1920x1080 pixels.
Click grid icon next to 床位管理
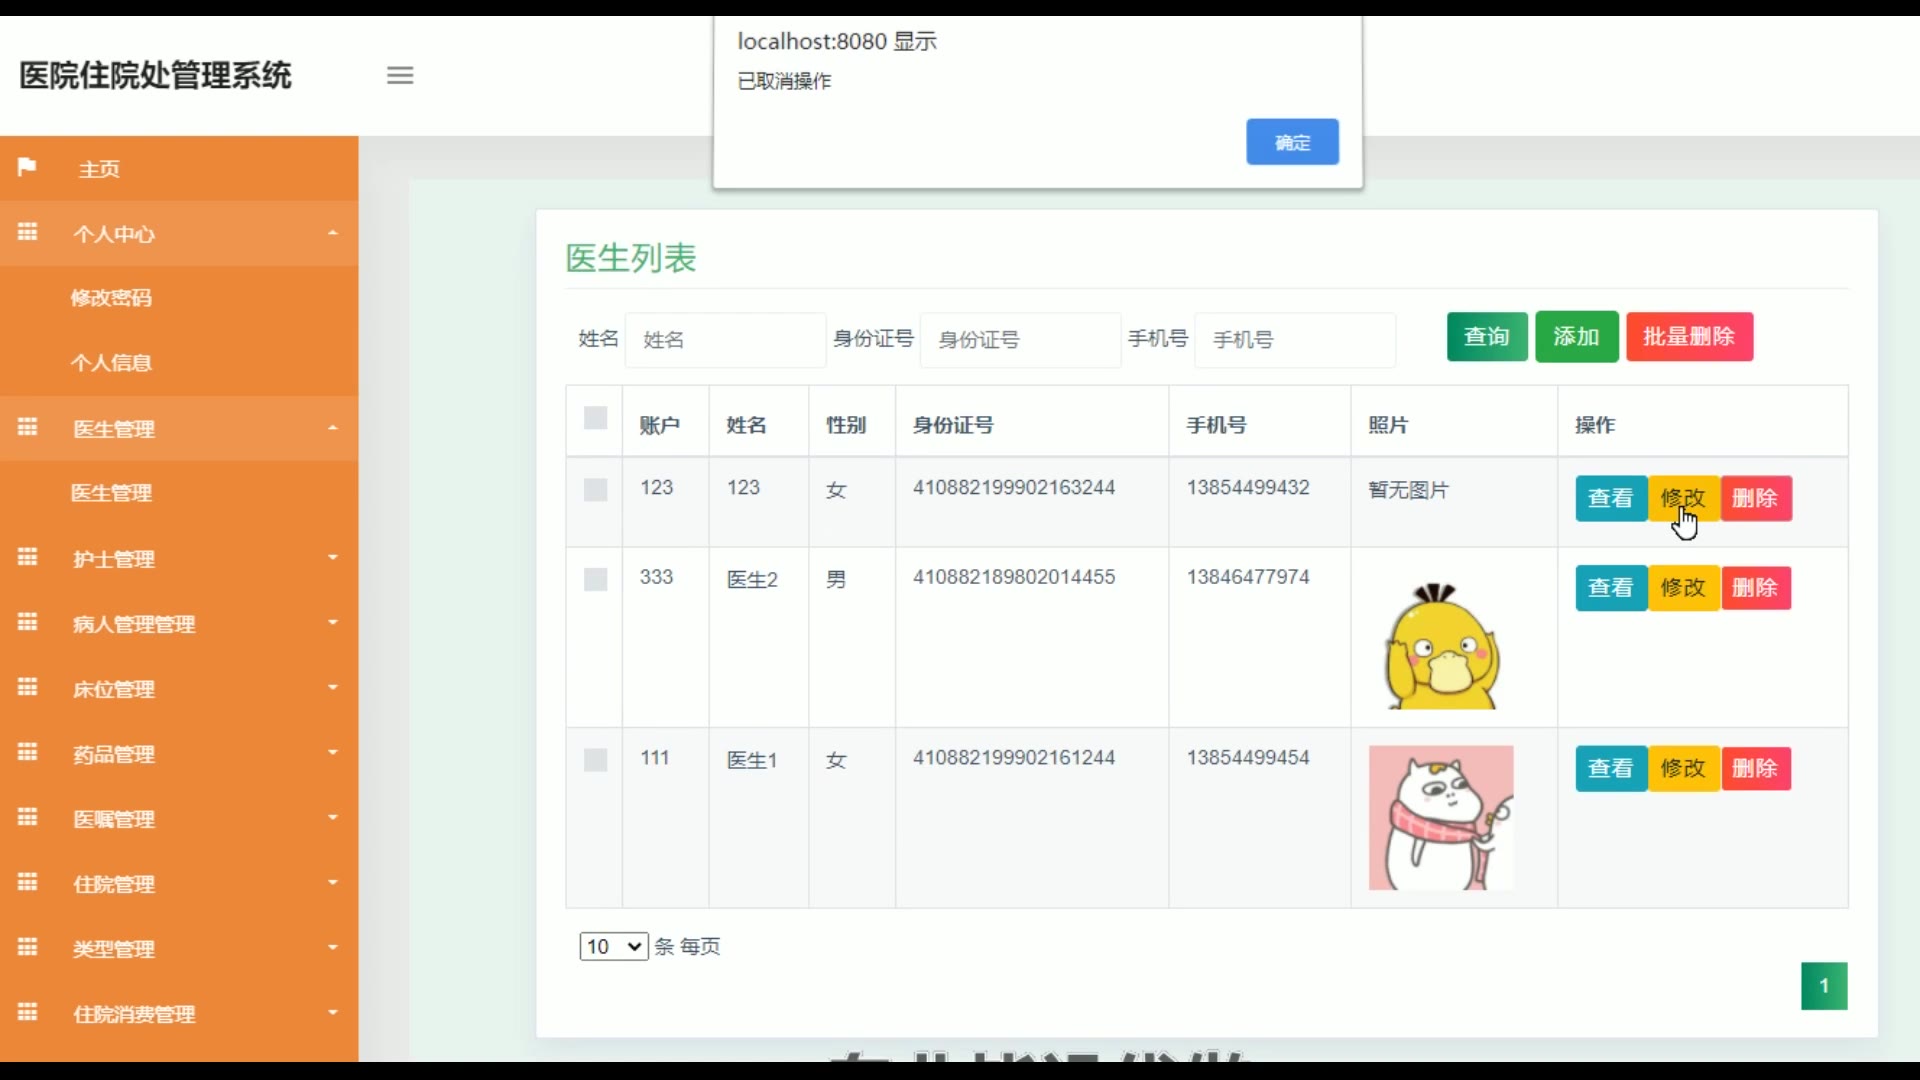point(28,688)
